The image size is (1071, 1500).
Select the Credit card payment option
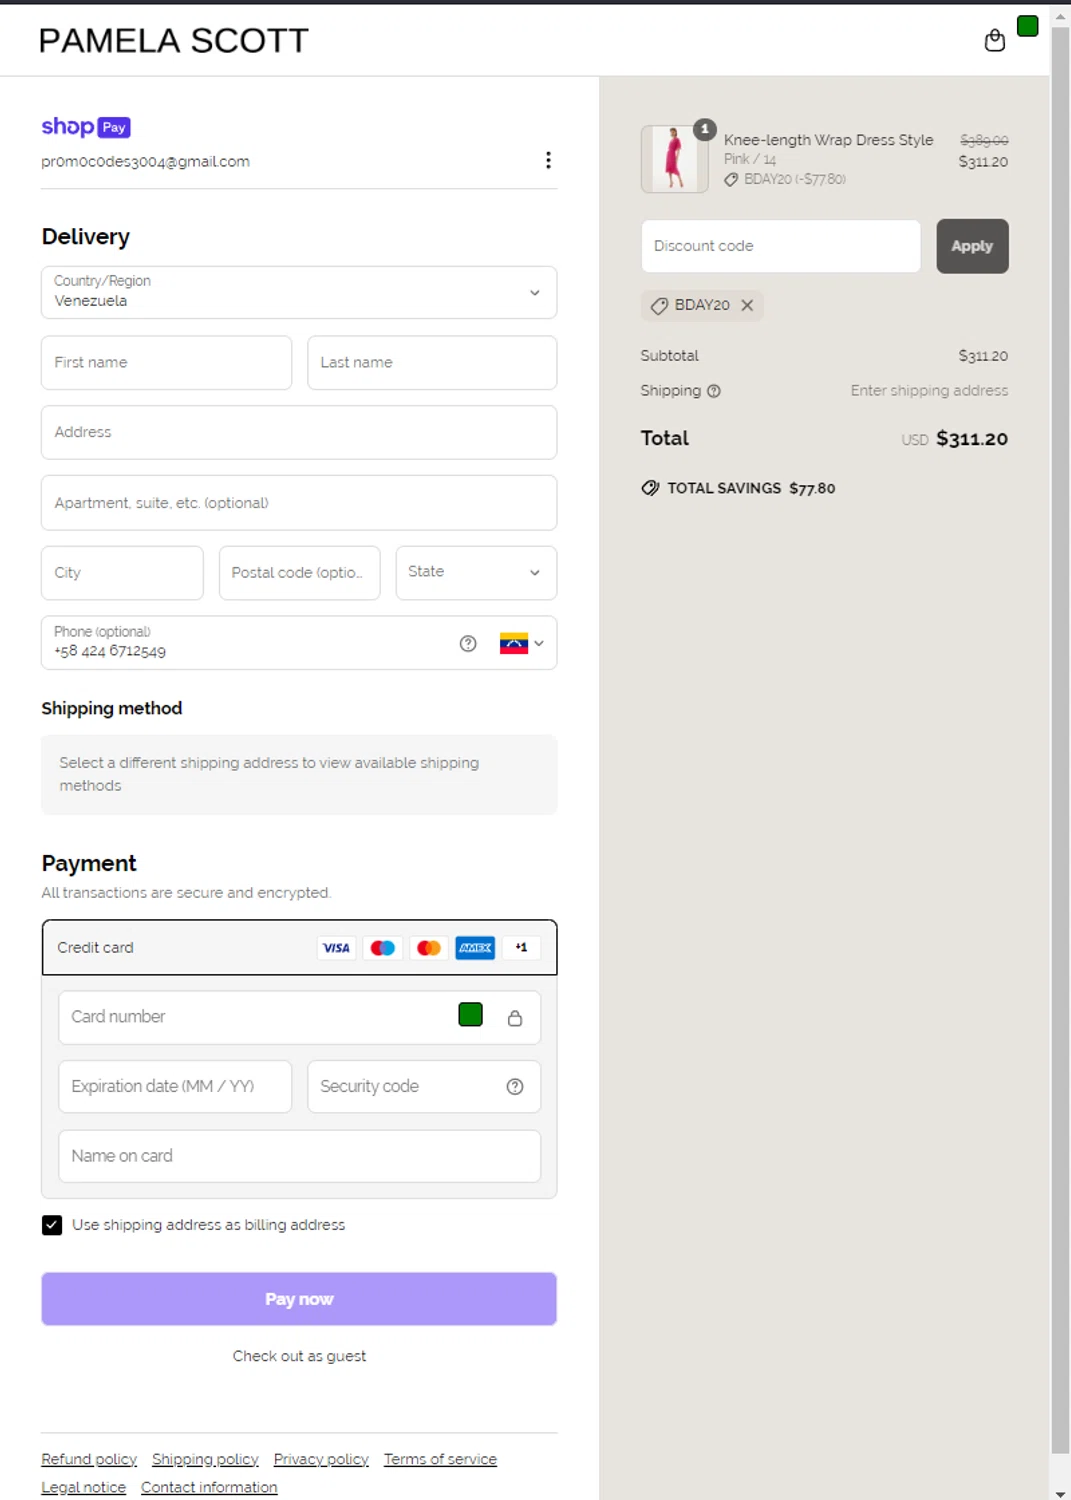[x=299, y=947]
